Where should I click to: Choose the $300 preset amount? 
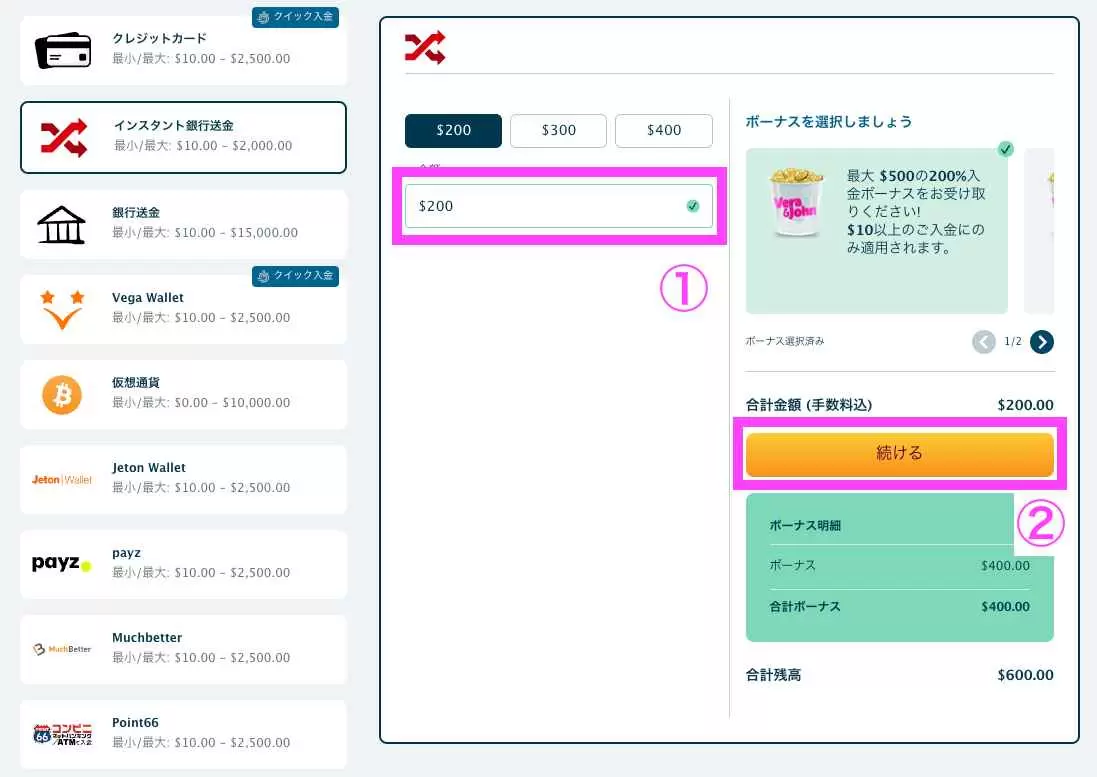[558, 130]
